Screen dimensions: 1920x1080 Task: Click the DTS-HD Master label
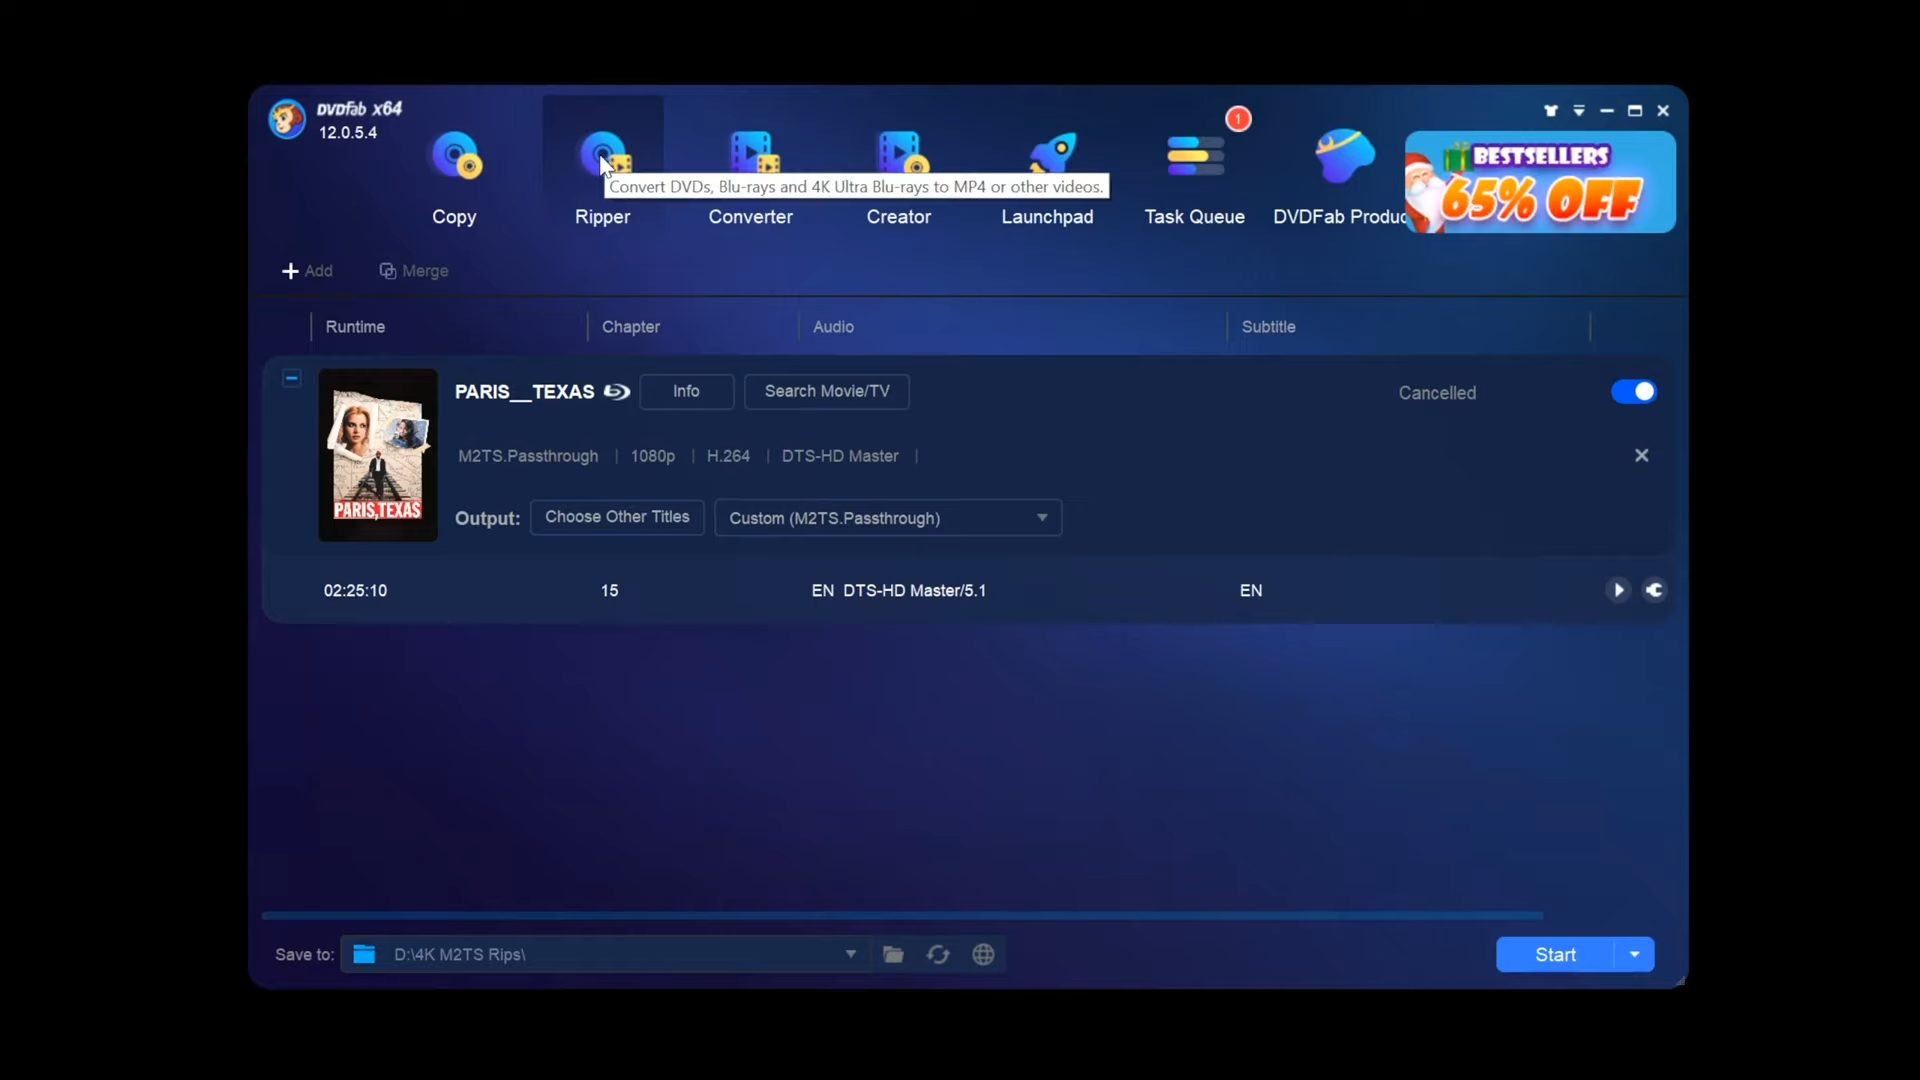click(x=840, y=456)
